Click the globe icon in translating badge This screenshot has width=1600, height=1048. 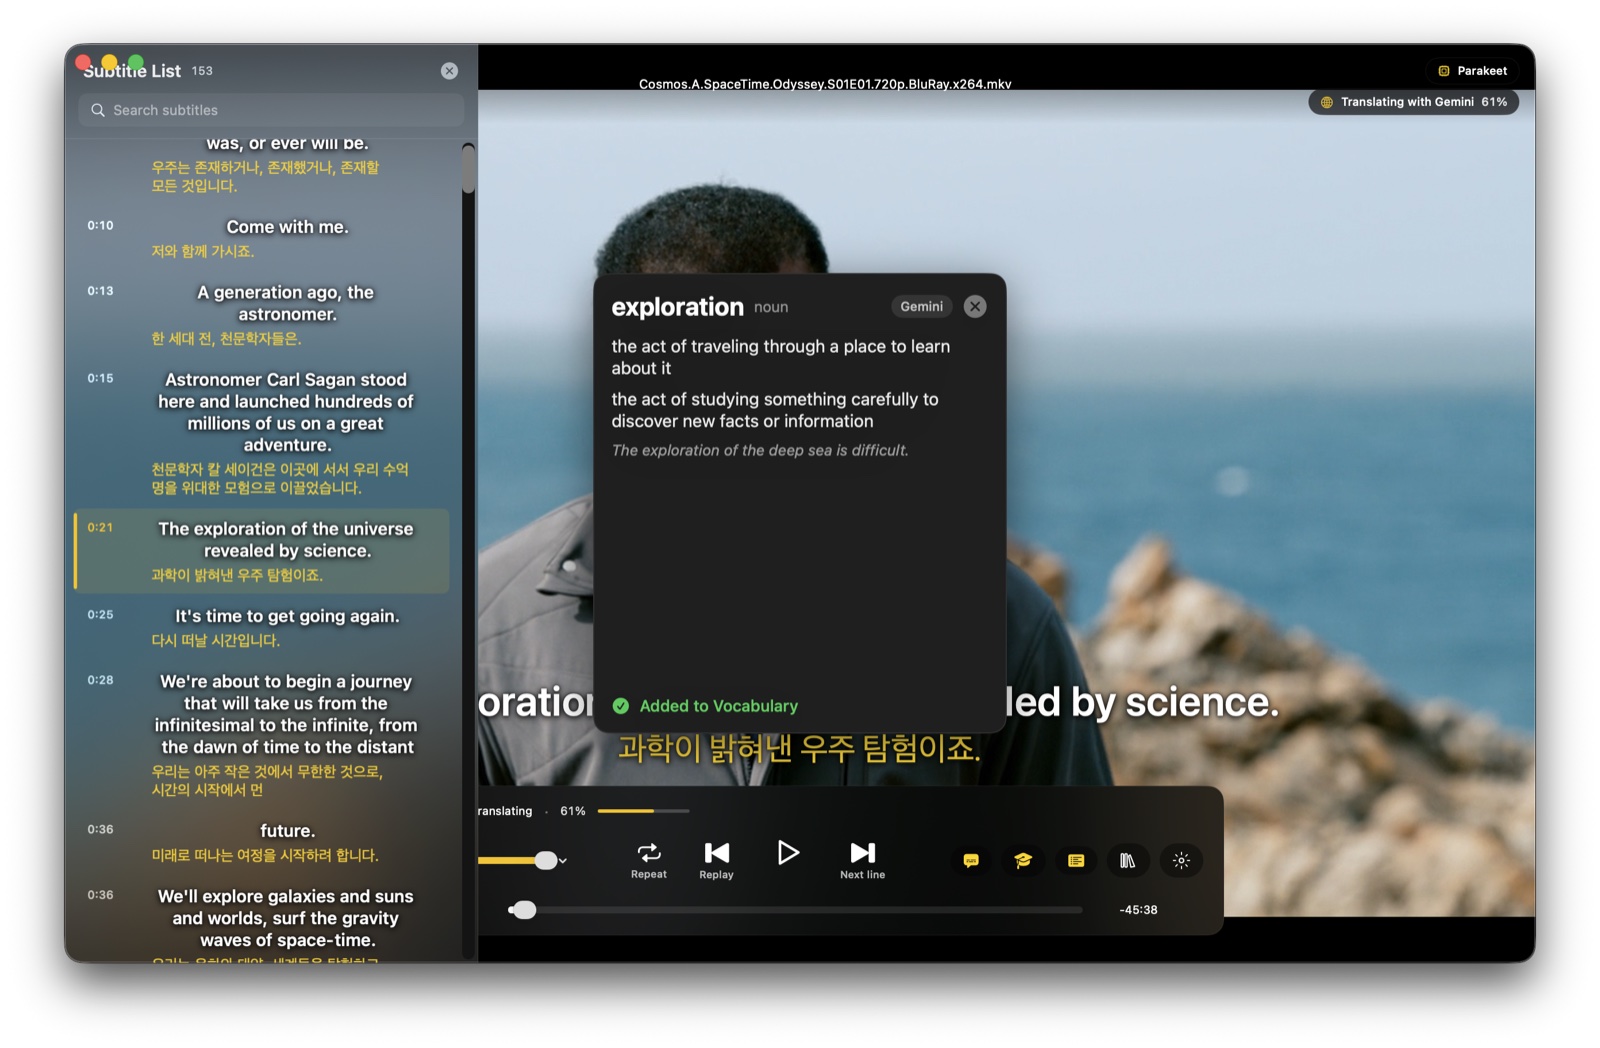(x=1327, y=102)
